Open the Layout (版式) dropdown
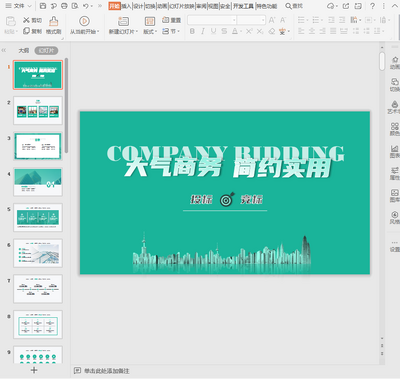400x379 pixels. click(150, 32)
